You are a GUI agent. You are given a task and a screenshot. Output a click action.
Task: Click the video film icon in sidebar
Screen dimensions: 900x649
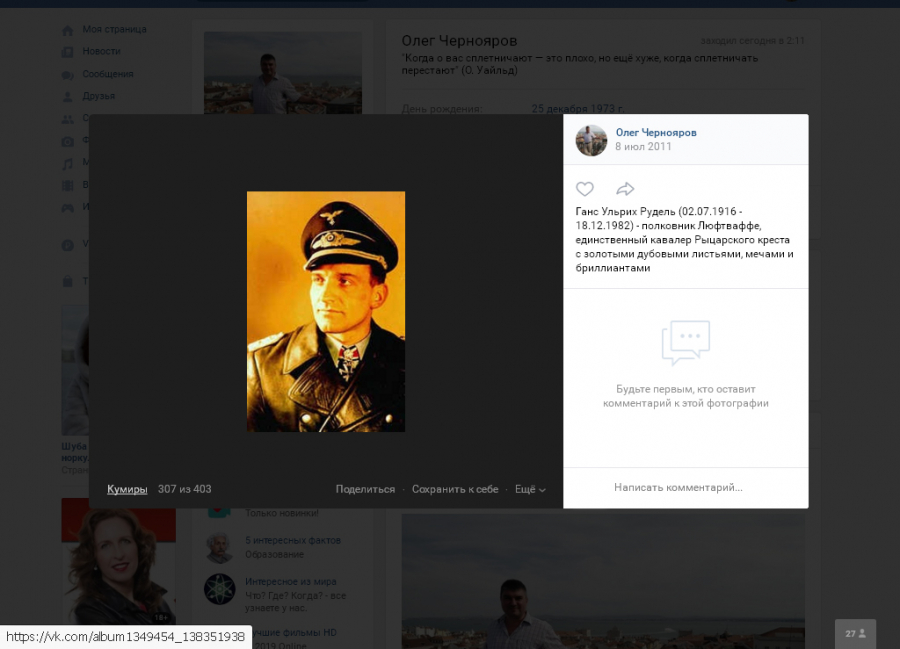68,185
